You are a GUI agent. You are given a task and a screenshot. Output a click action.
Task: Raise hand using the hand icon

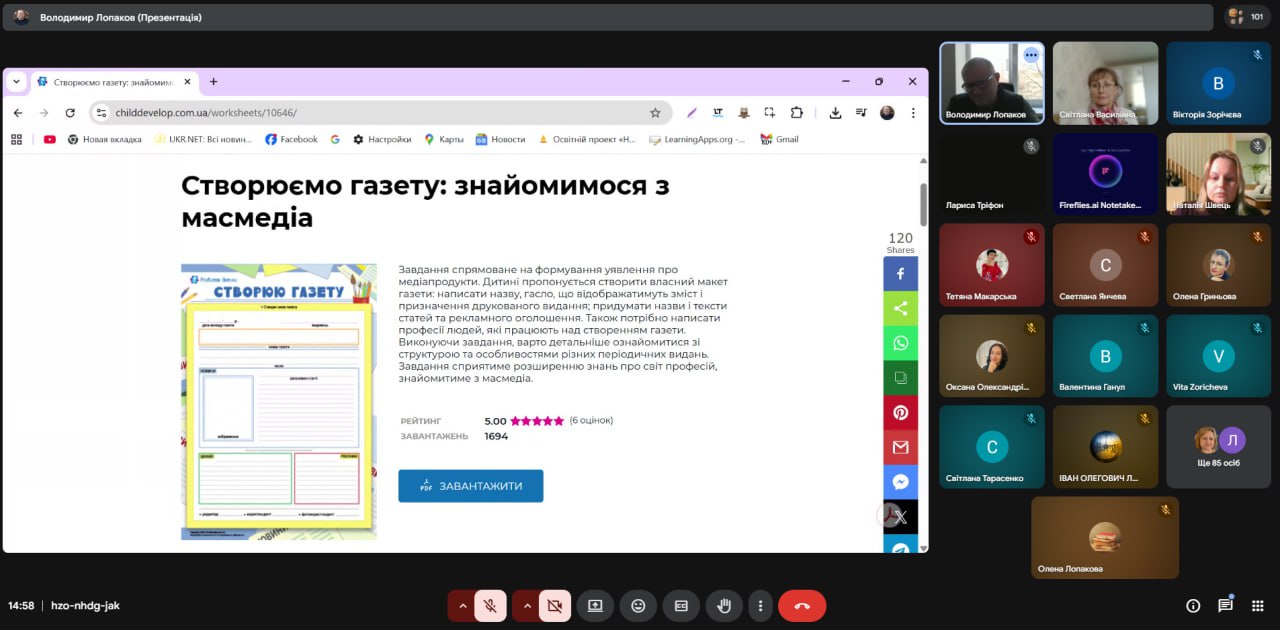click(x=723, y=606)
